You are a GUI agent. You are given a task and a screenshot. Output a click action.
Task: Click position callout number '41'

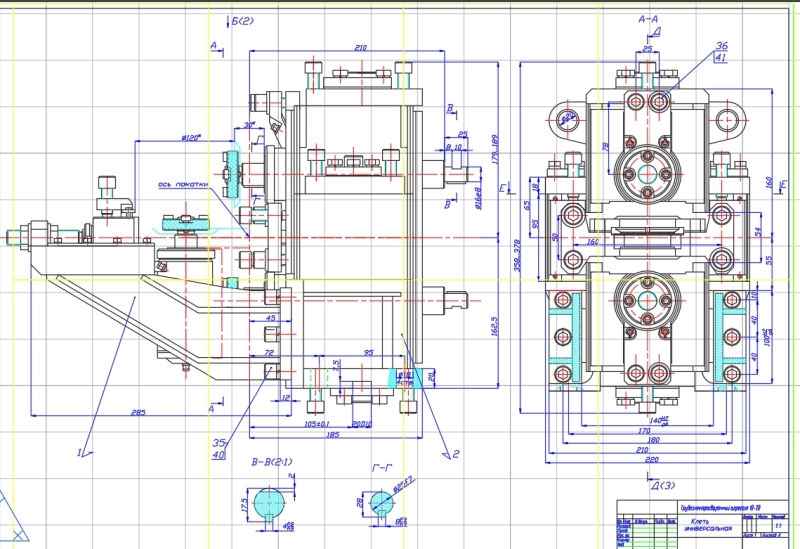(x=720, y=58)
